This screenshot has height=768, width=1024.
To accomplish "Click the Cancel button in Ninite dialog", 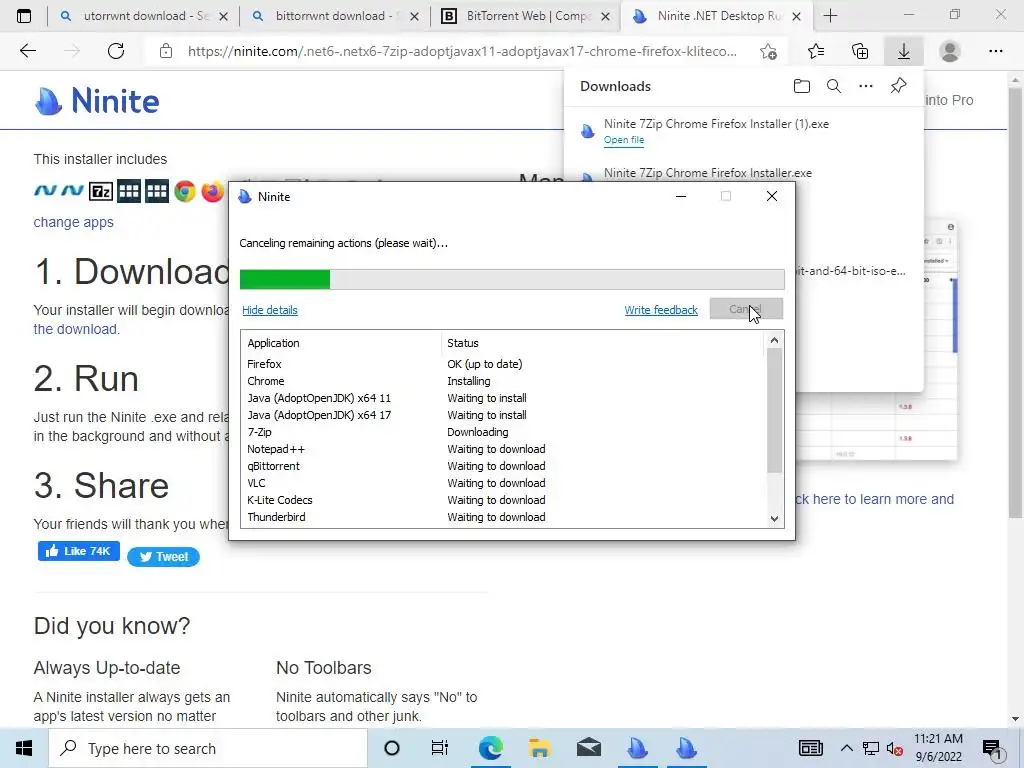I will coord(746,309).
